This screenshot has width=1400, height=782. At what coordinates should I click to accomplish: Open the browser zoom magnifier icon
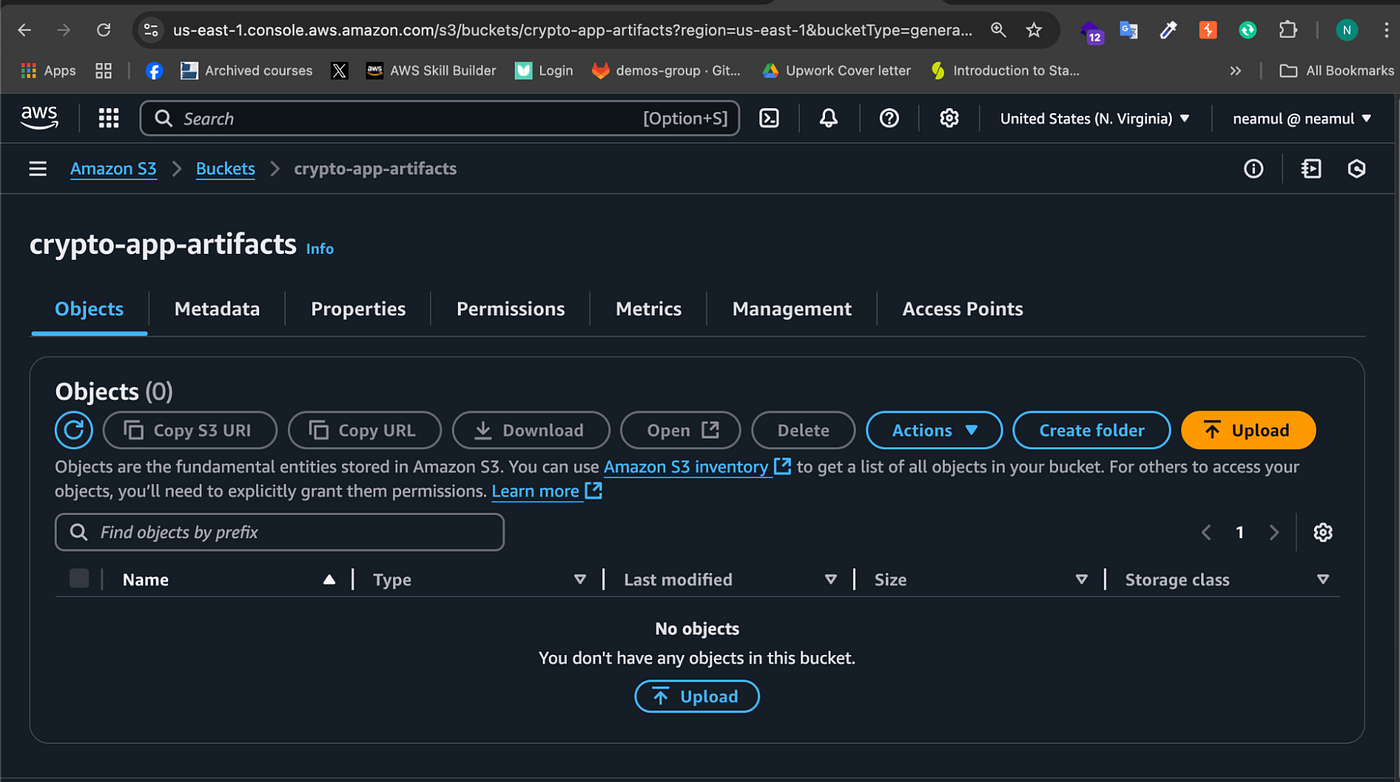[x=998, y=30]
